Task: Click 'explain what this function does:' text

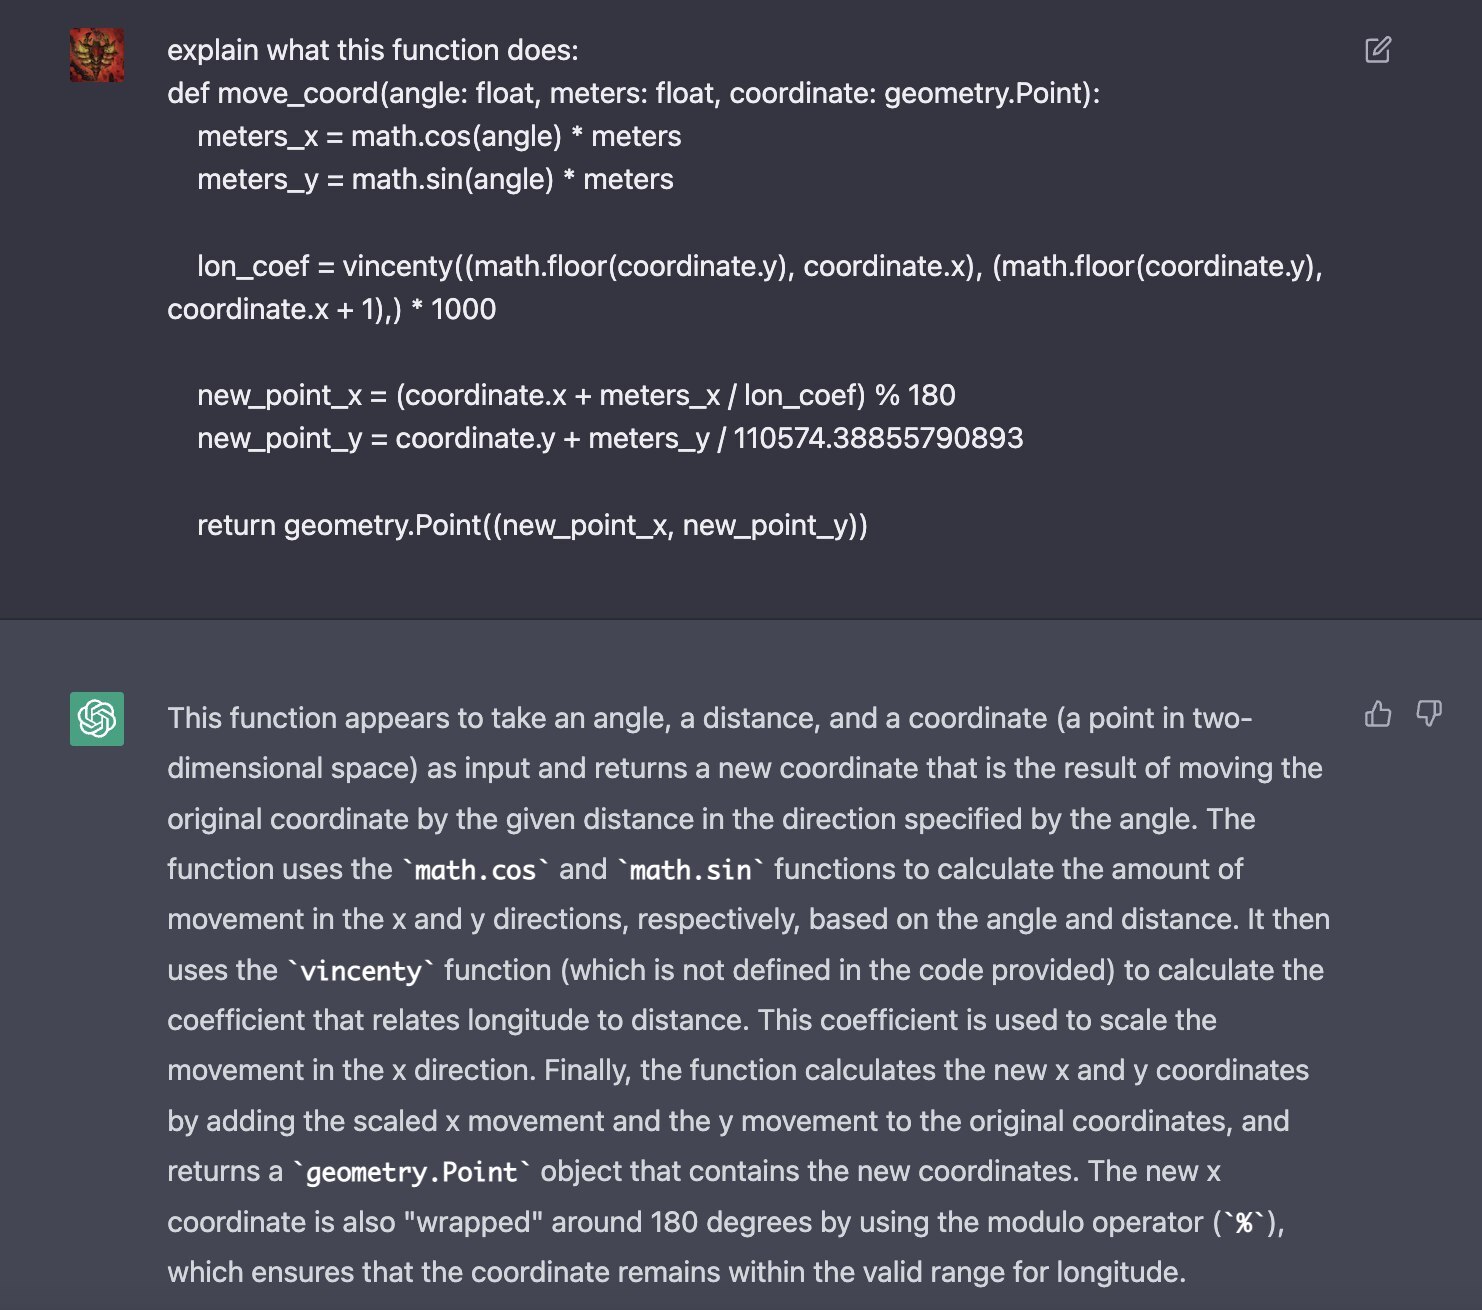Action: tap(372, 51)
